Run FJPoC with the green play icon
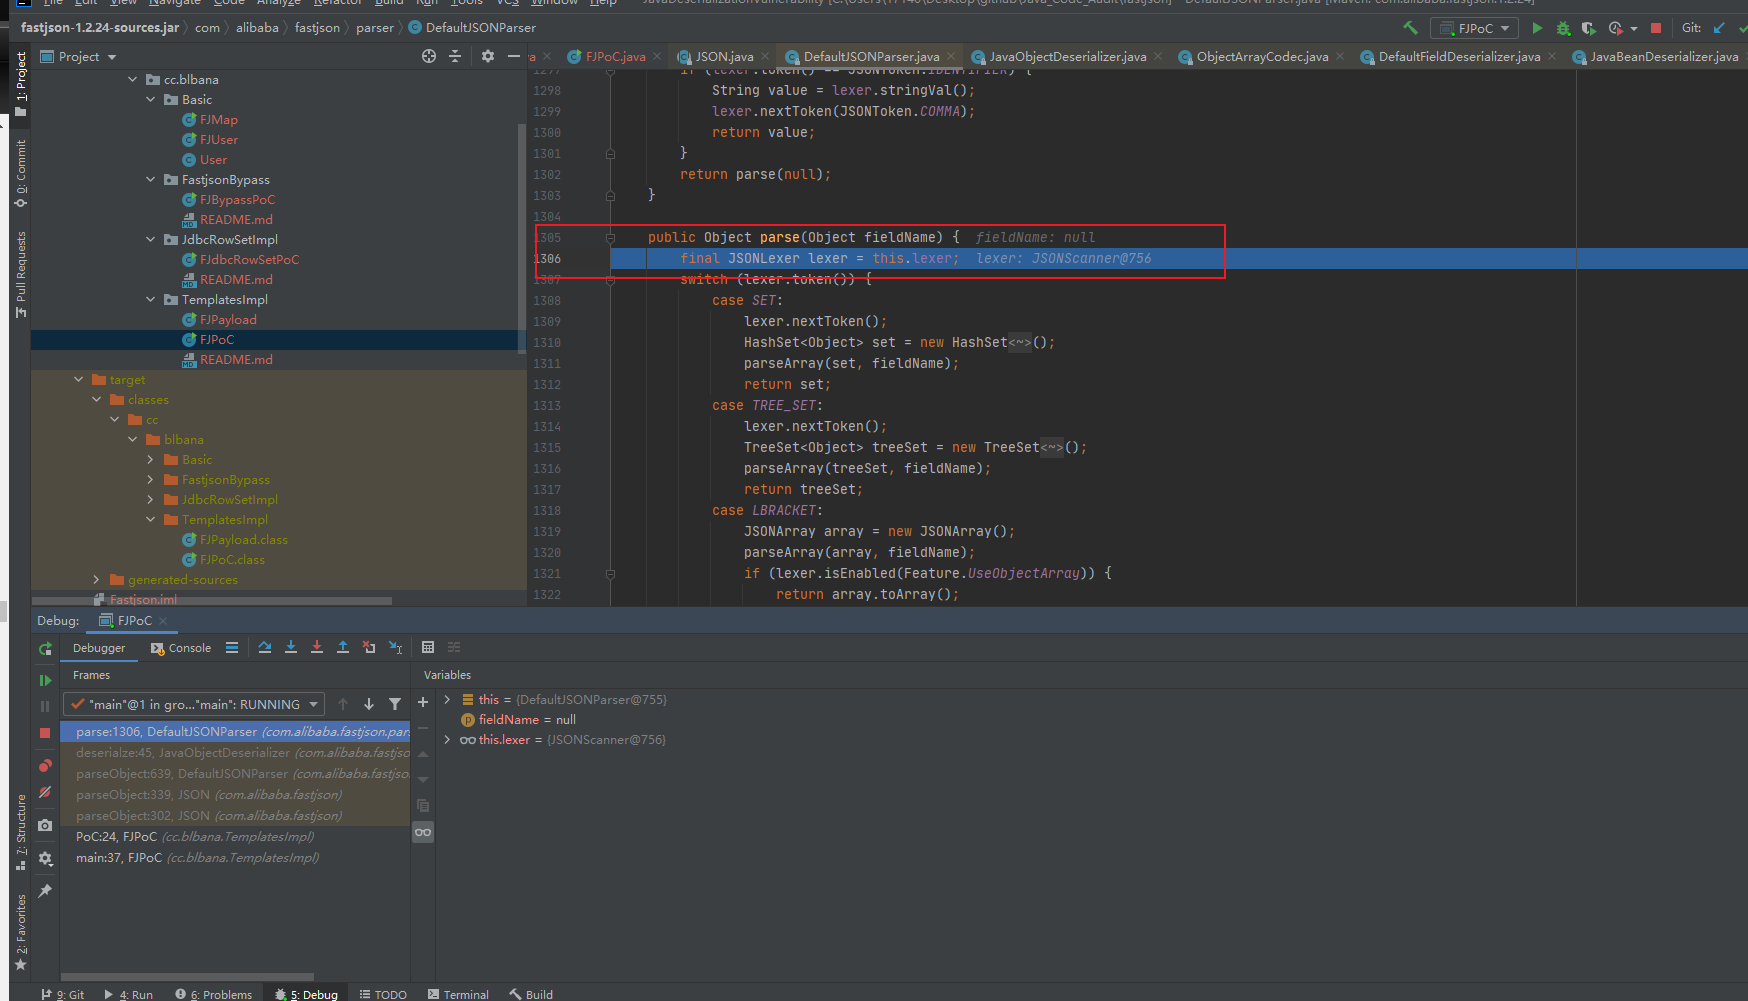 coord(1537,28)
